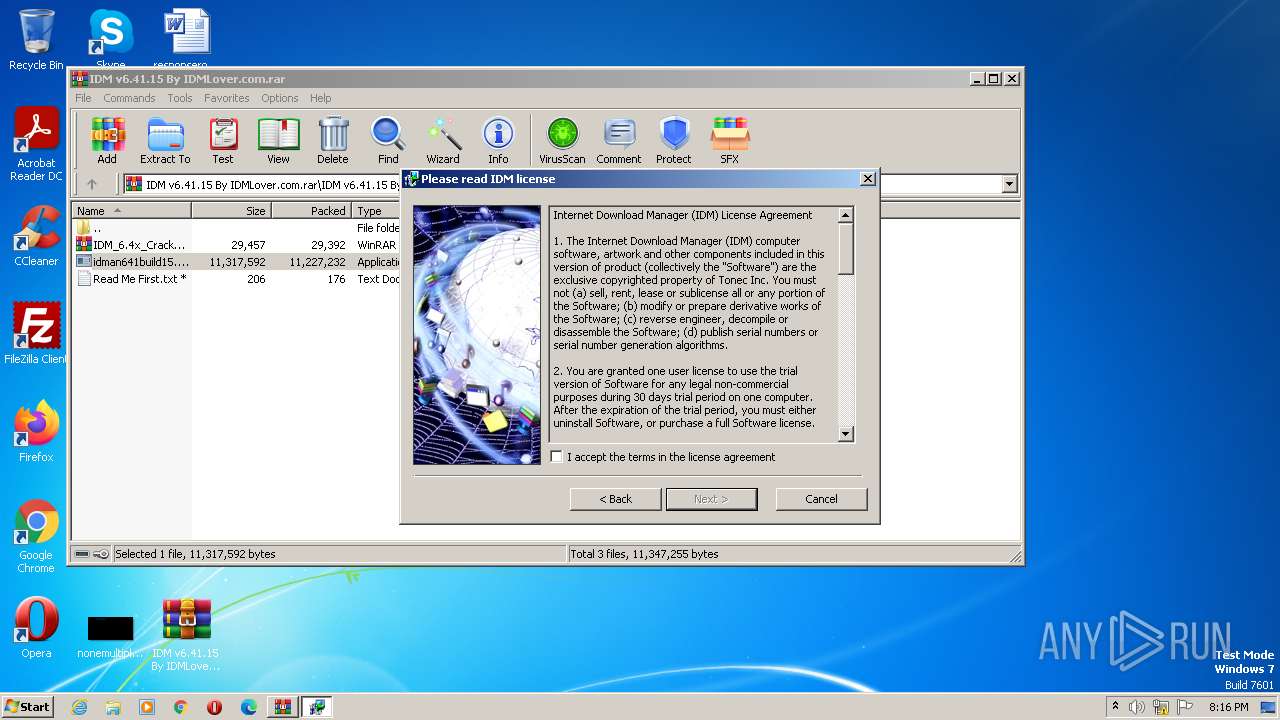Click the WinRAR taskbar button

coord(283,707)
